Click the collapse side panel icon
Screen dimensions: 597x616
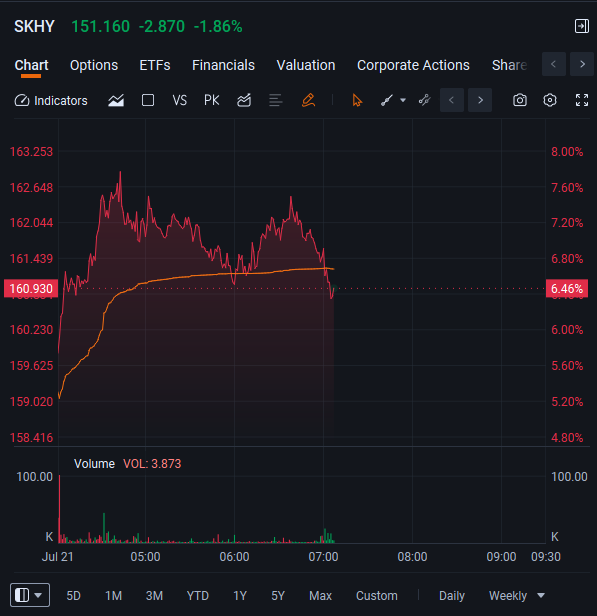pos(581,26)
